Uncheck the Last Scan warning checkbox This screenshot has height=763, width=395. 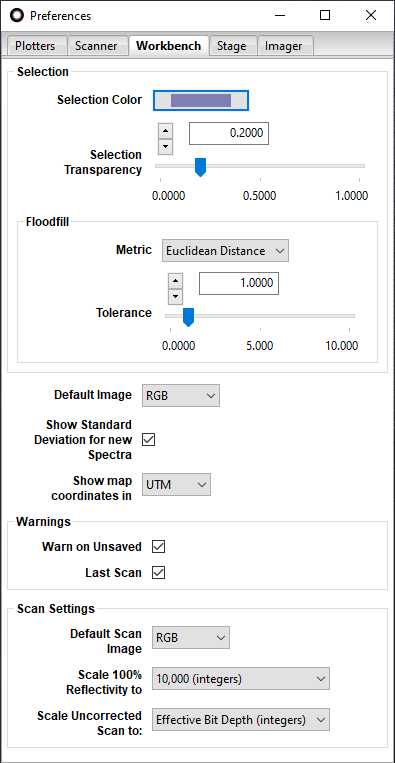pos(159,572)
